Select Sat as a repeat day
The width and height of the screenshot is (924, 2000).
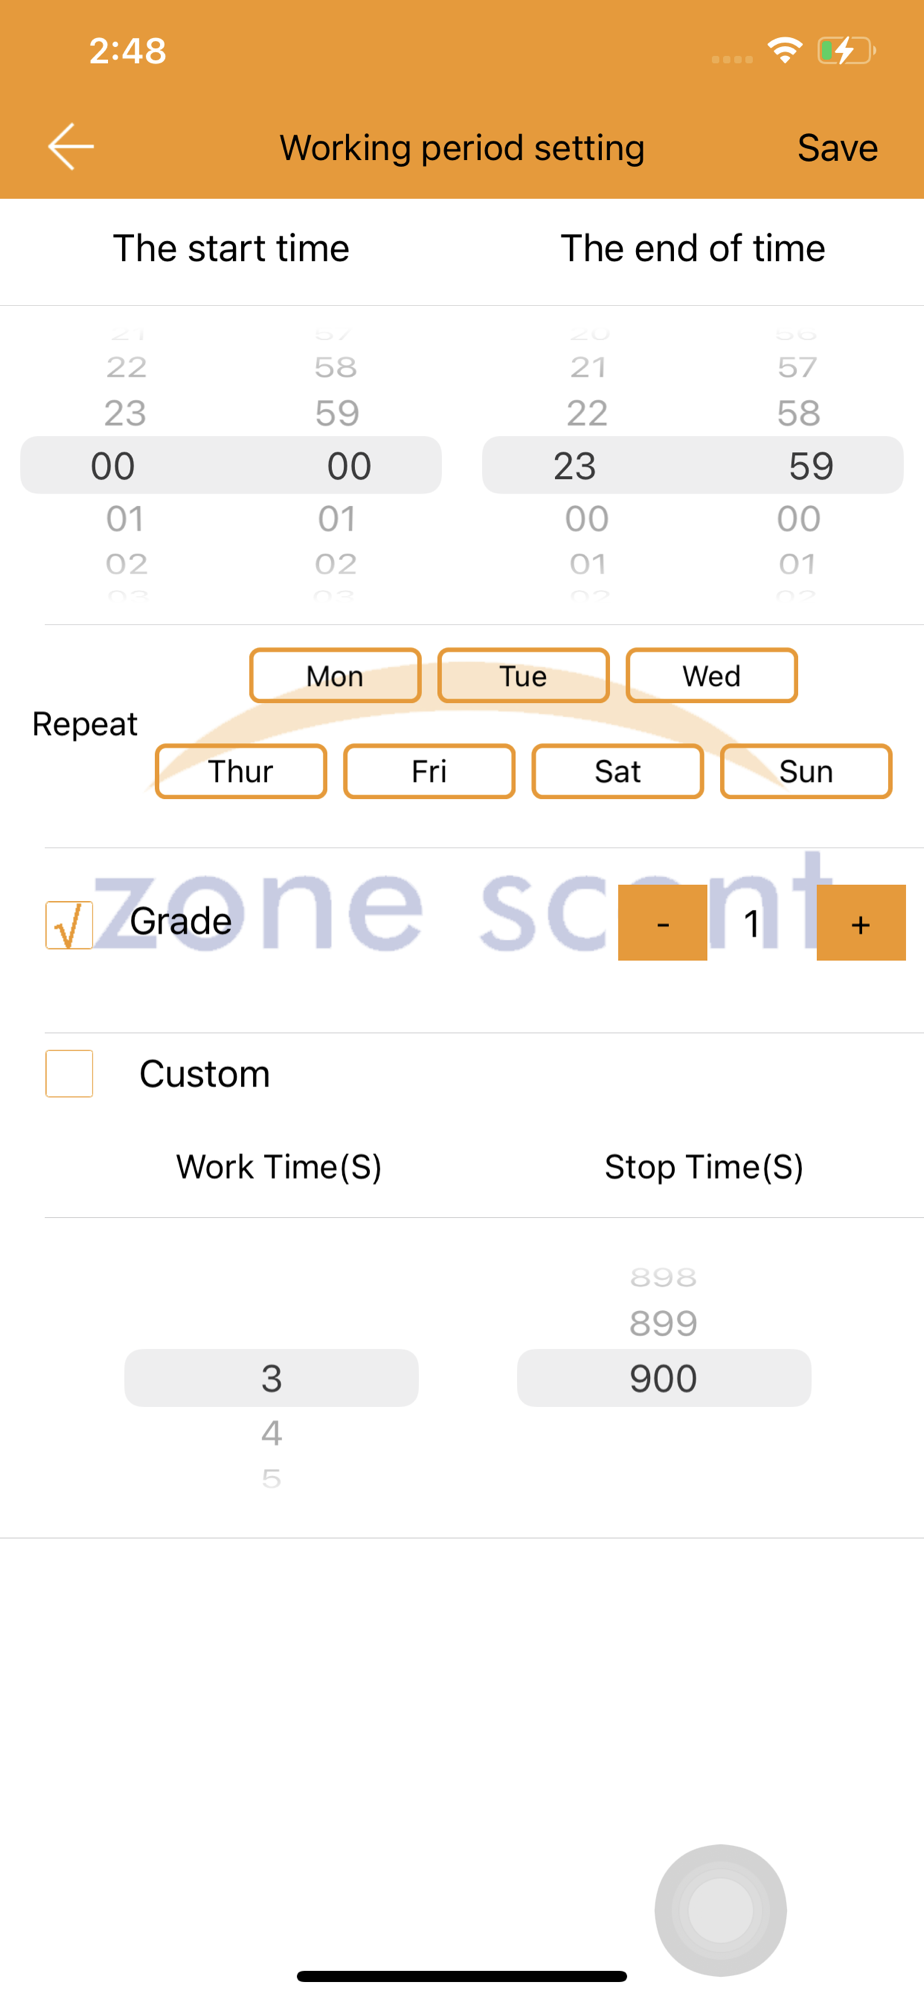(x=617, y=771)
